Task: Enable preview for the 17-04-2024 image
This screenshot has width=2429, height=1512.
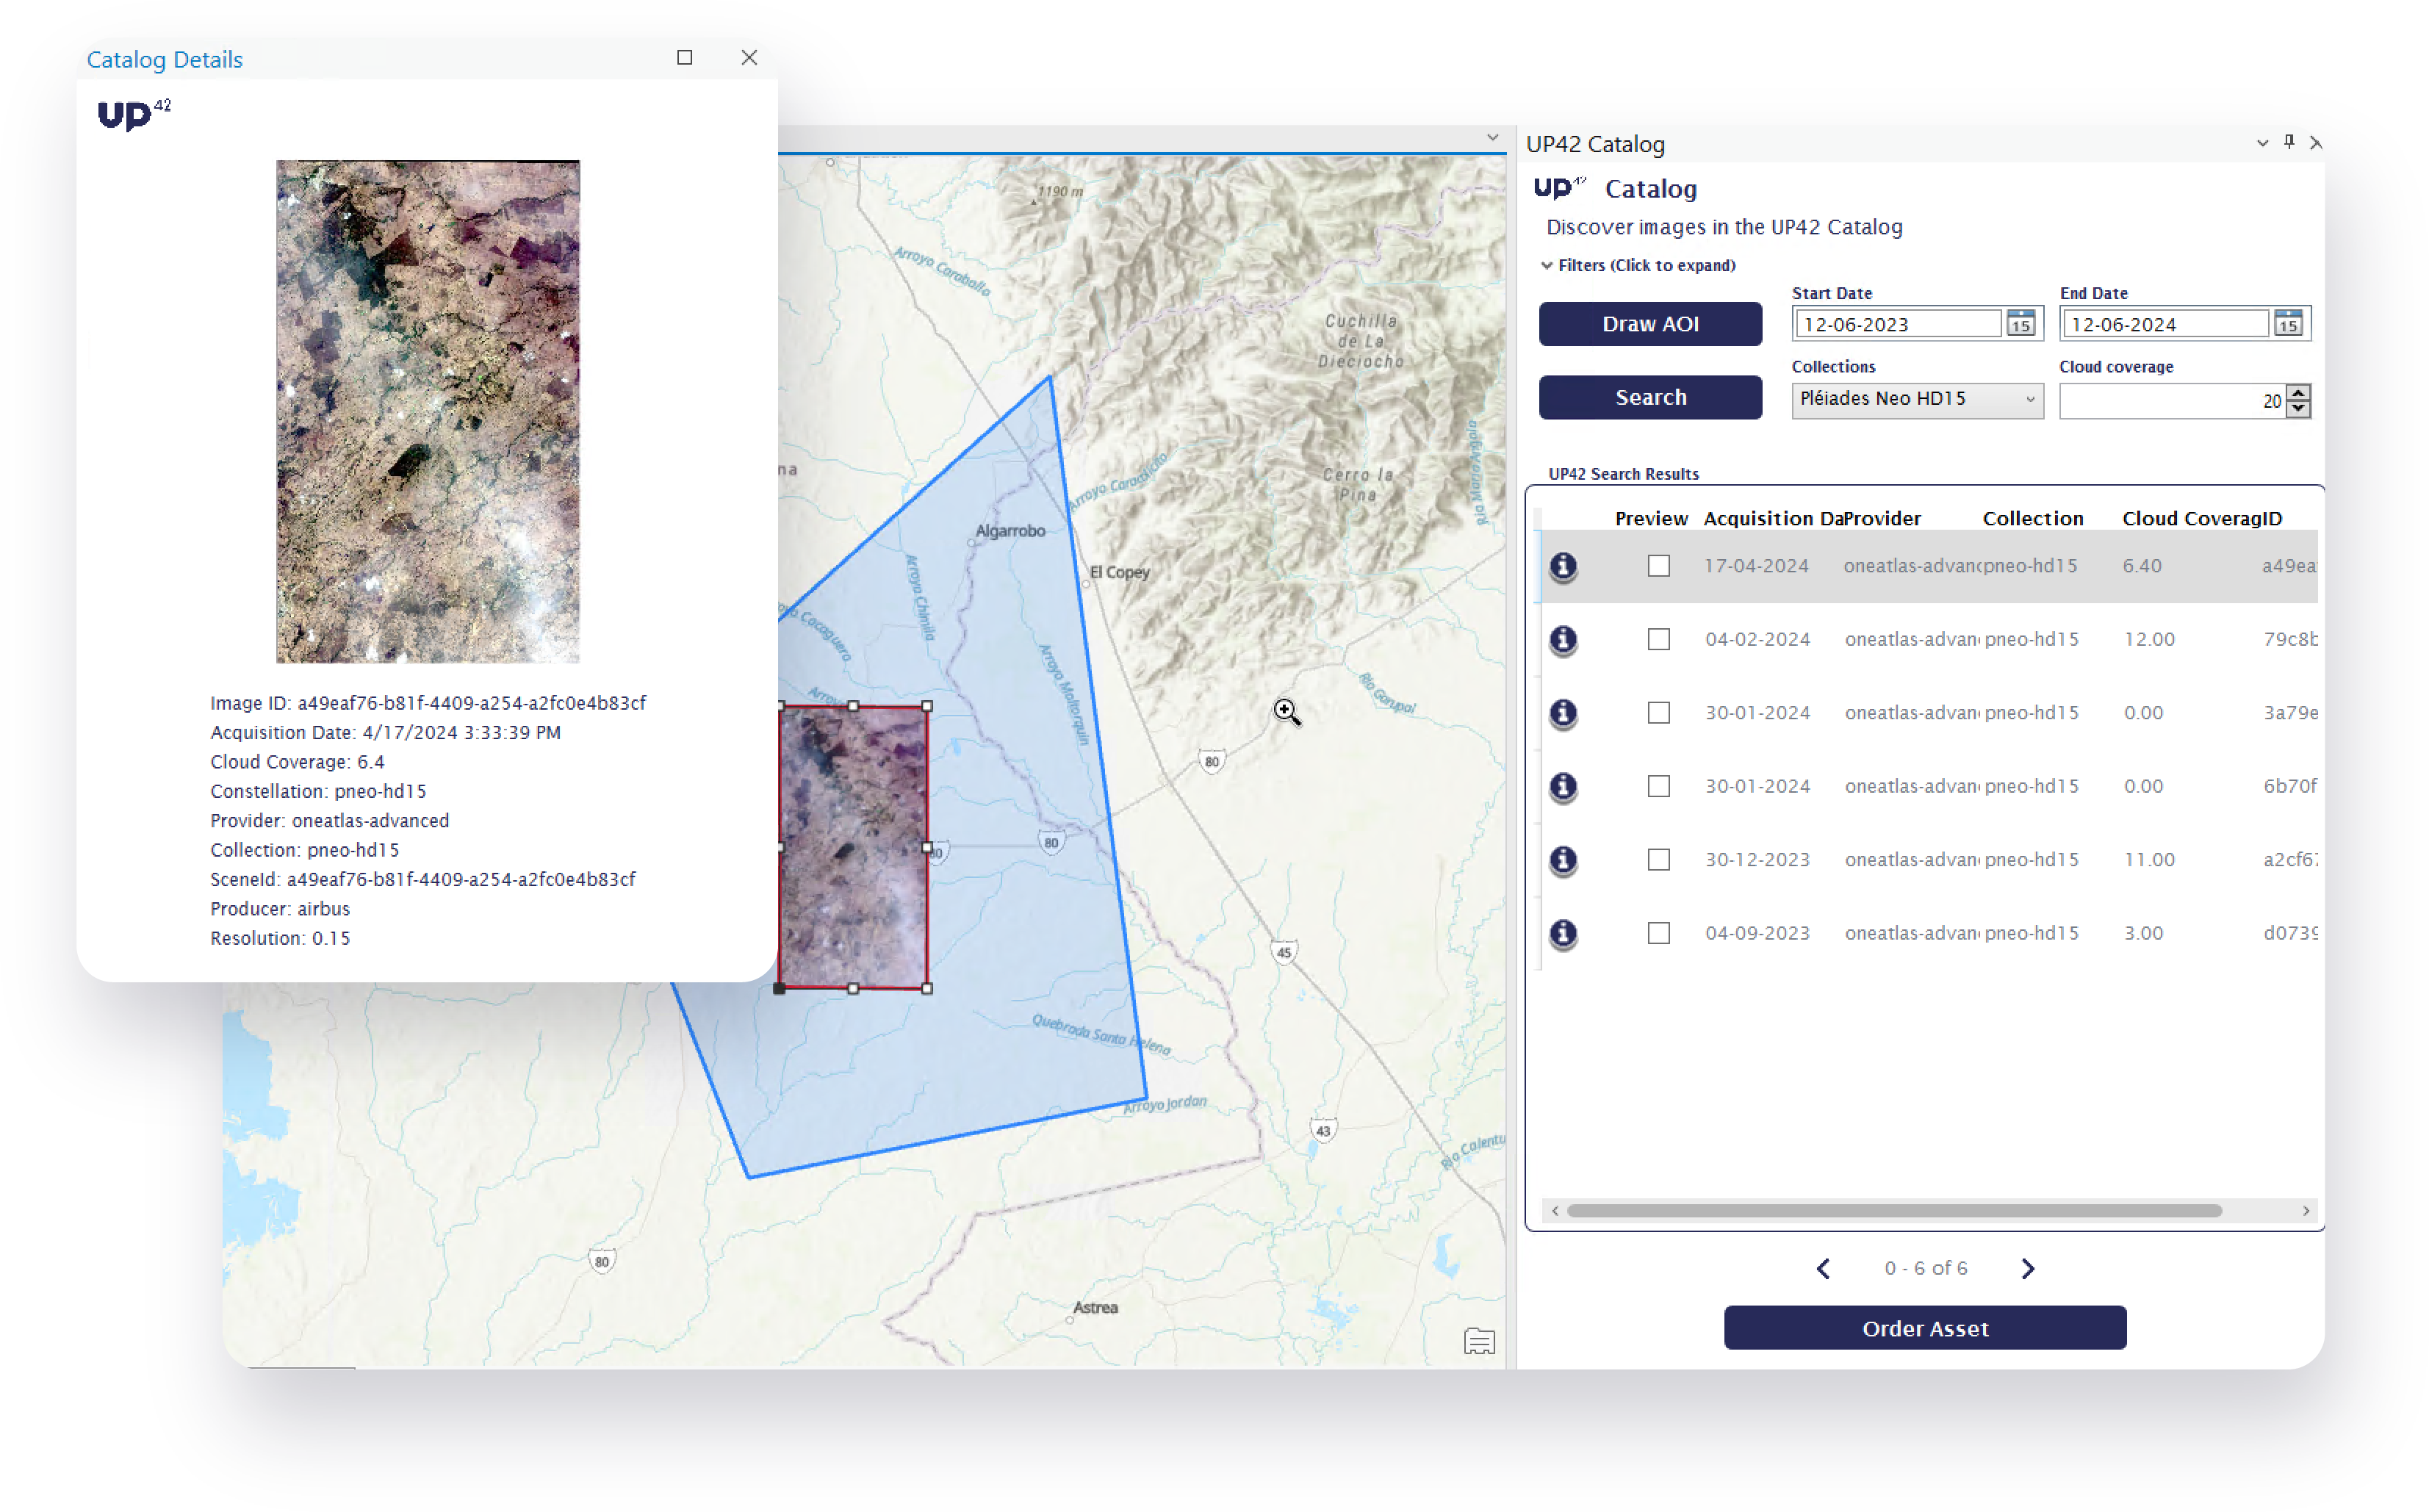Action: point(1659,566)
